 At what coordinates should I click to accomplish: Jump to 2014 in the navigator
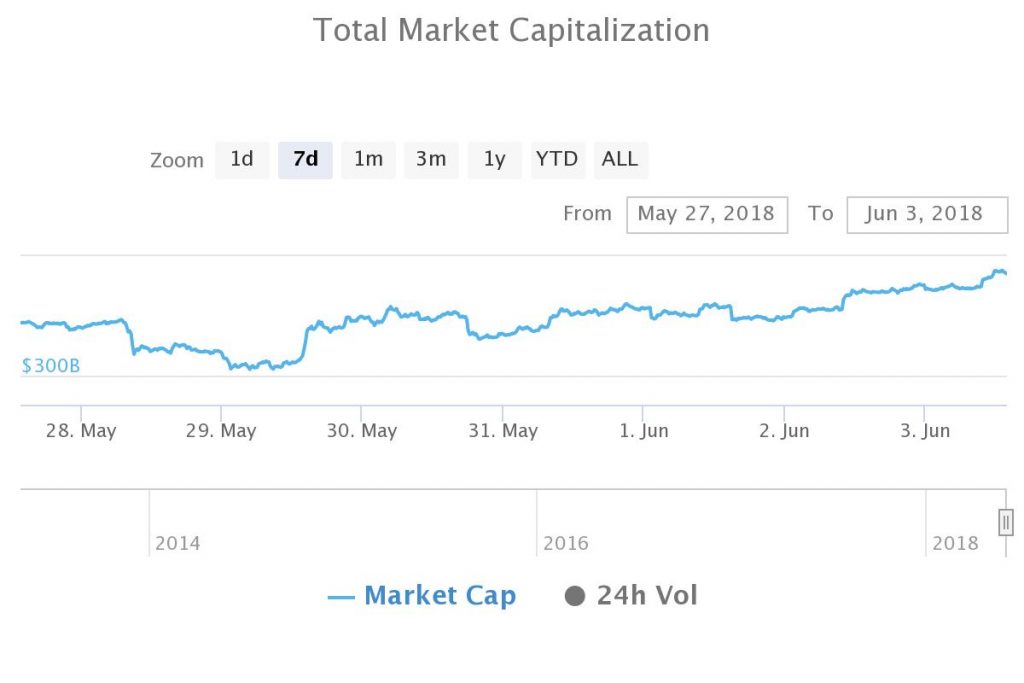pyautogui.click(x=177, y=544)
